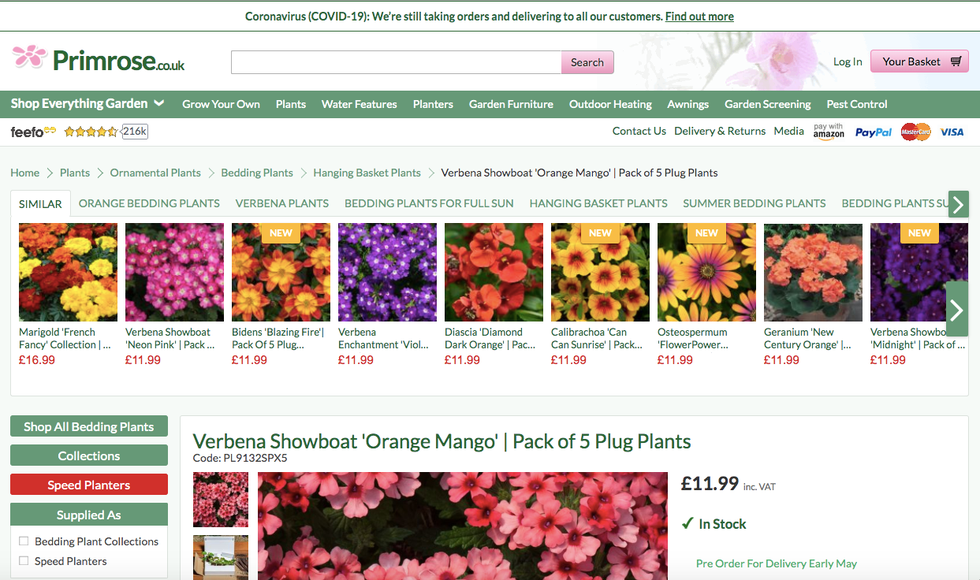
Task: Click the Search button
Action: pyautogui.click(x=587, y=62)
